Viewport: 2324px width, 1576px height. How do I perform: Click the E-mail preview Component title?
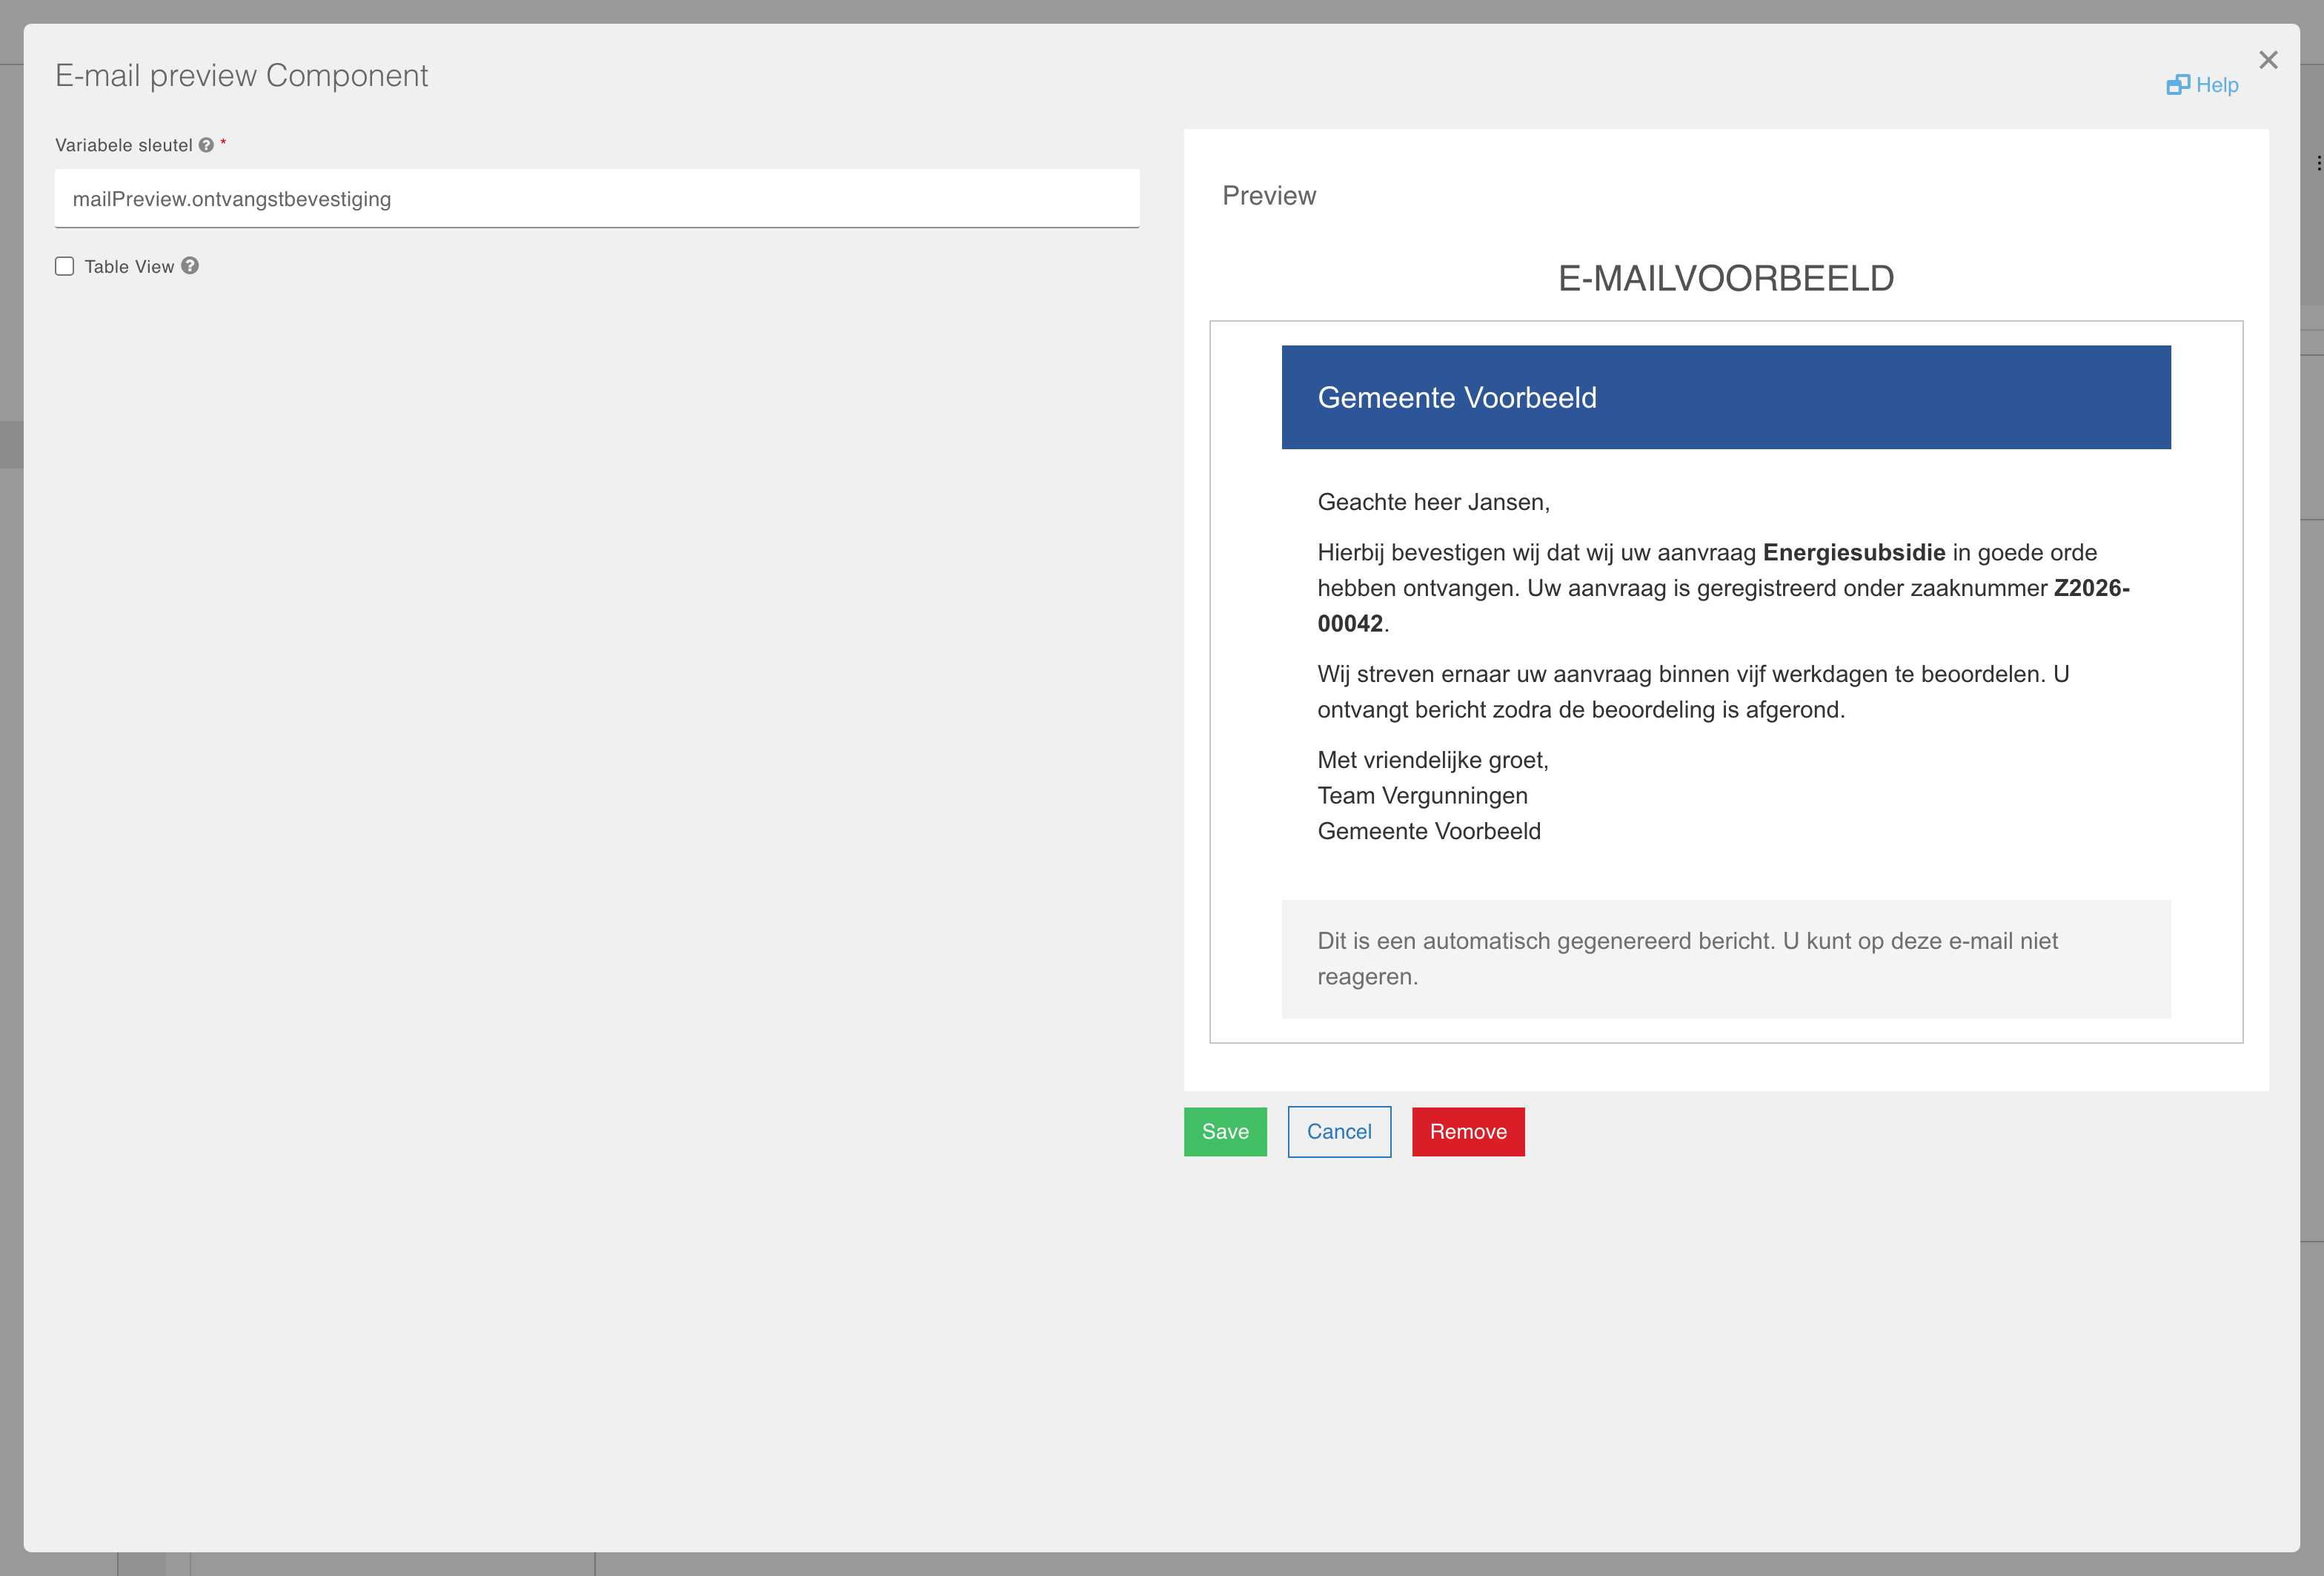click(x=241, y=75)
